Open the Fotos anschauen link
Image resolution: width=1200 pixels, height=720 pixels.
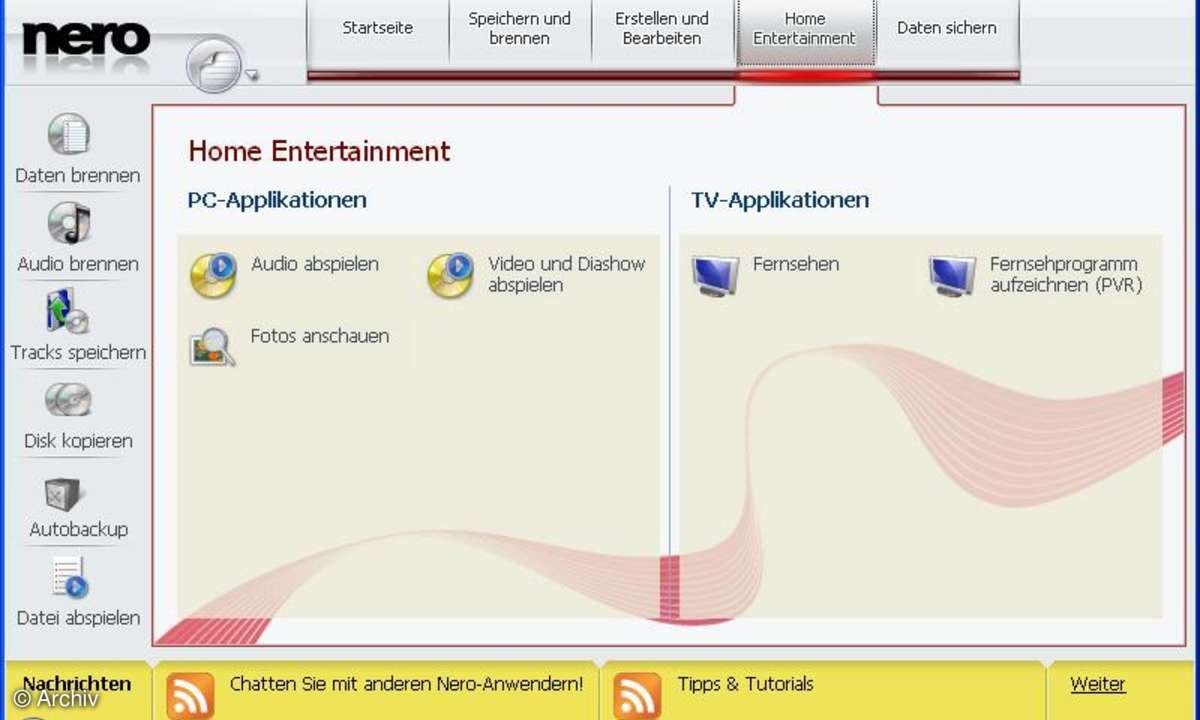pos(320,336)
